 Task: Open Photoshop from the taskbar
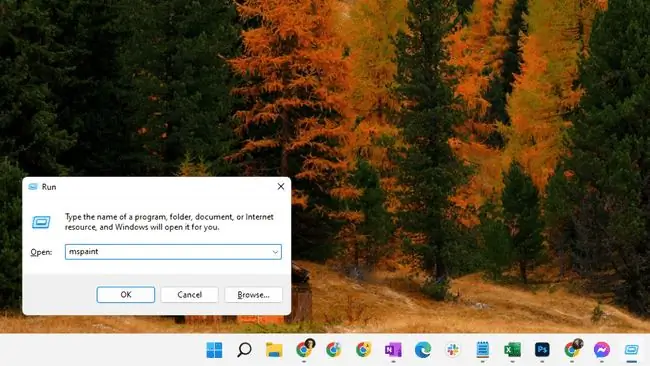click(x=542, y=350)
